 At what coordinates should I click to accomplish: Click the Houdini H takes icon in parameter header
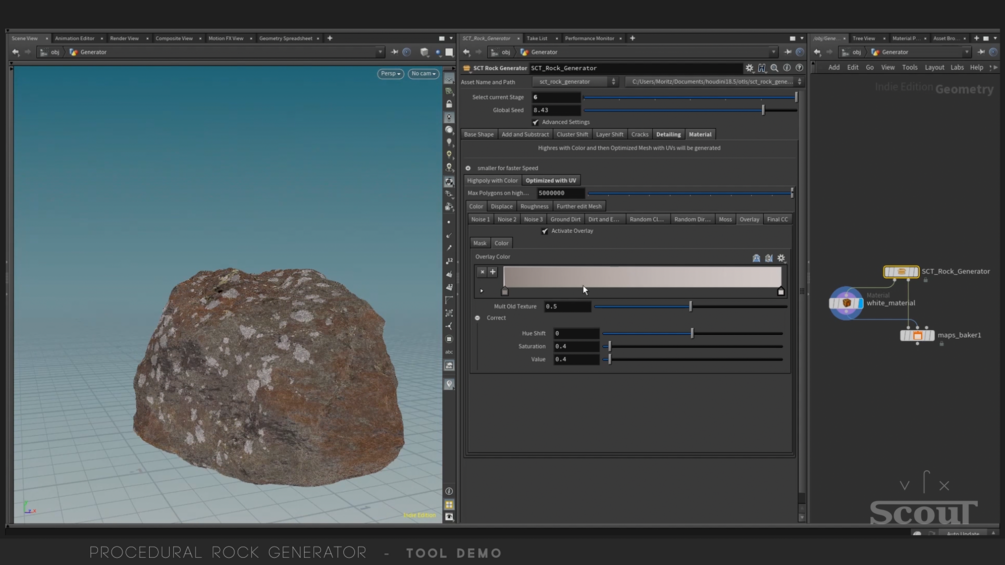coord(762,68)
